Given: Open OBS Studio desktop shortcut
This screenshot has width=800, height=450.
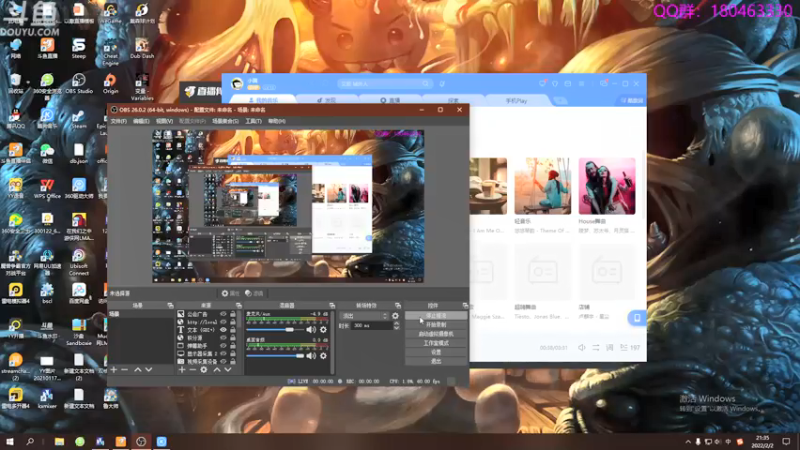Looking at the screenshot, I should (x=79, y=83).
